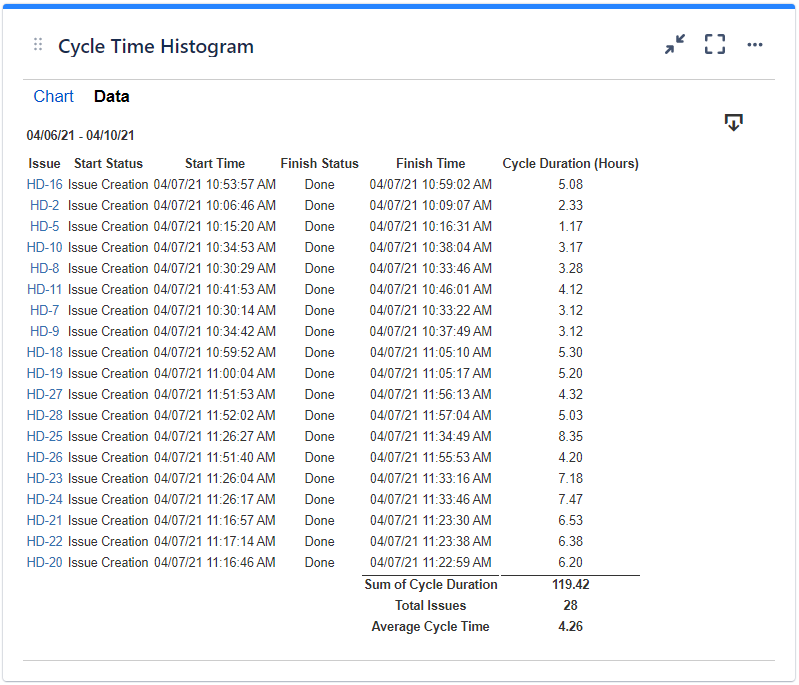Open issue HD-2 link
Screen dimensions: 799x685
coord(44,205)
